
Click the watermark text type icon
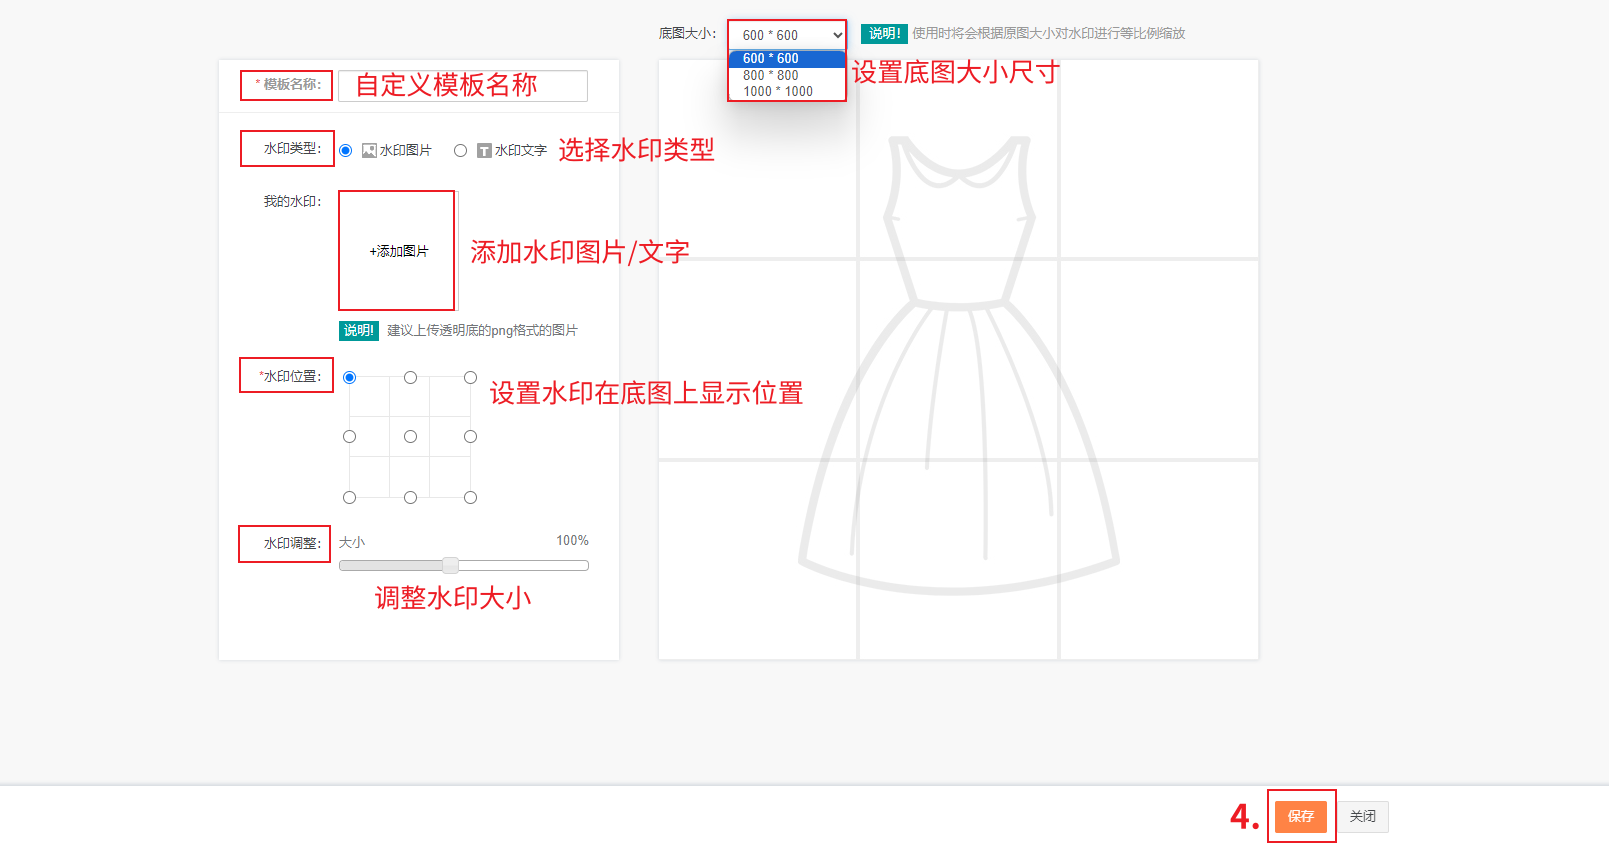coord(484,151)
